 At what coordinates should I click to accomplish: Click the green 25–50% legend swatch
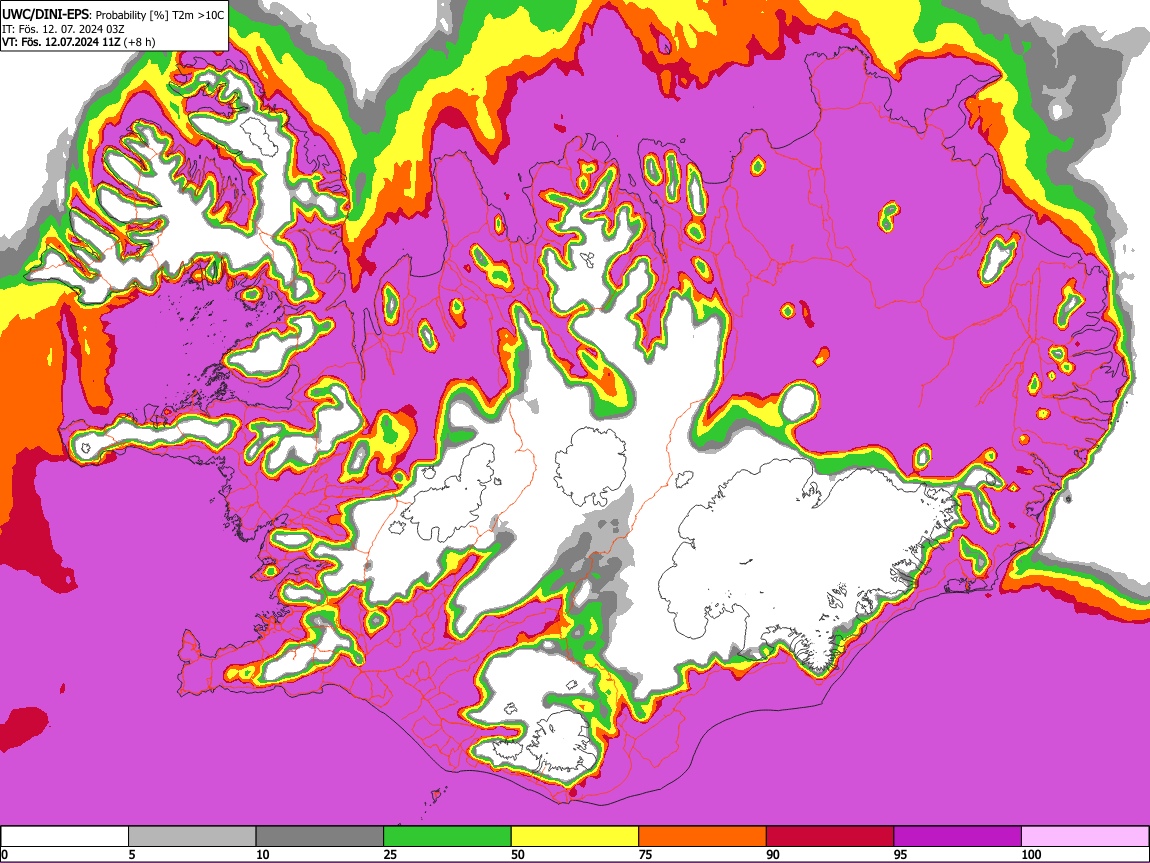(x=447, y=837)
